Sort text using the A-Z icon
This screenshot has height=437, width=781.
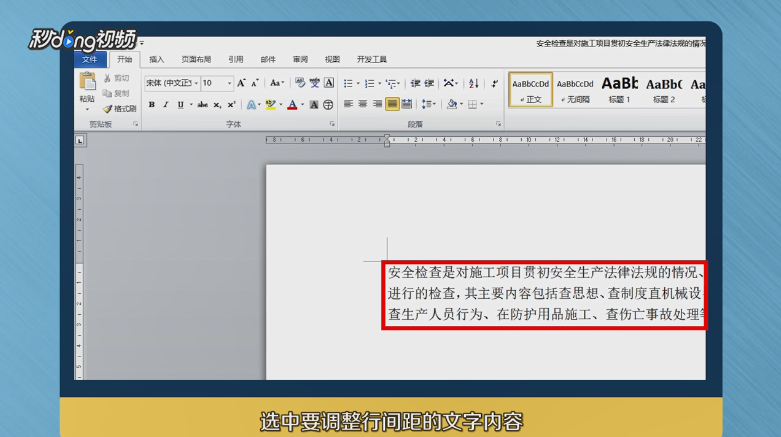(474, 83)
